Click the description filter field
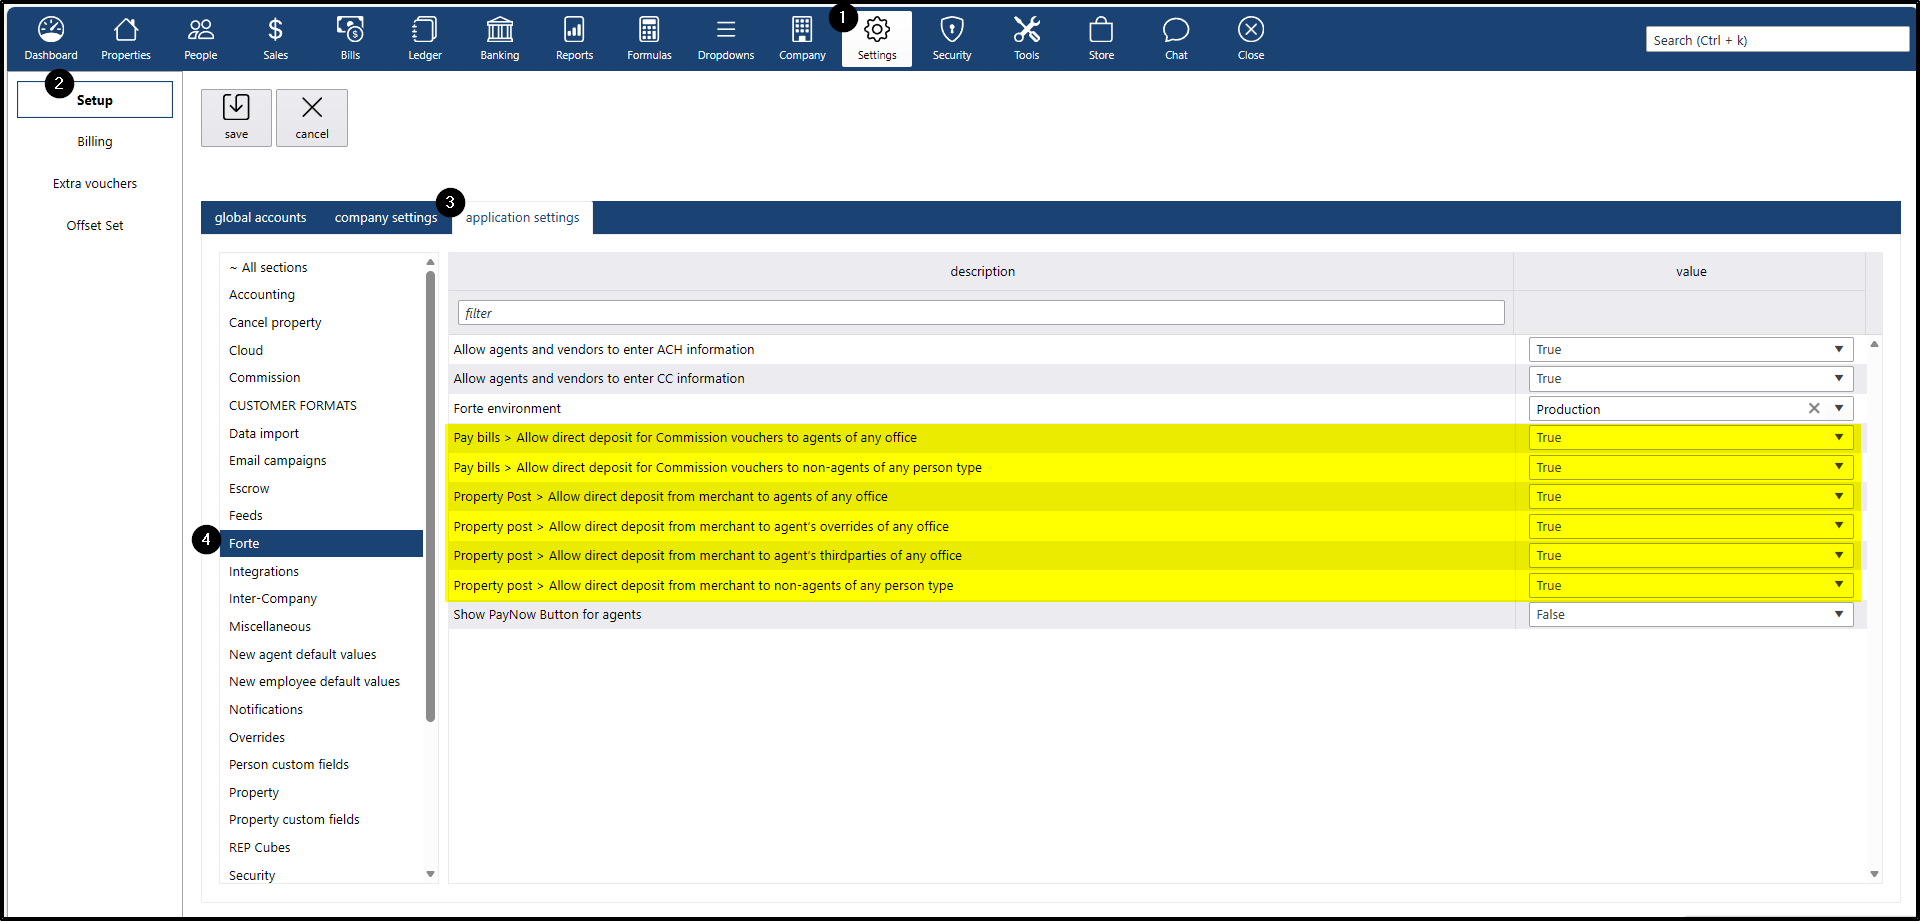Image resolution: width=1920 pixels, height=921 pixels. pyautogui.click(x=980, y=313)
